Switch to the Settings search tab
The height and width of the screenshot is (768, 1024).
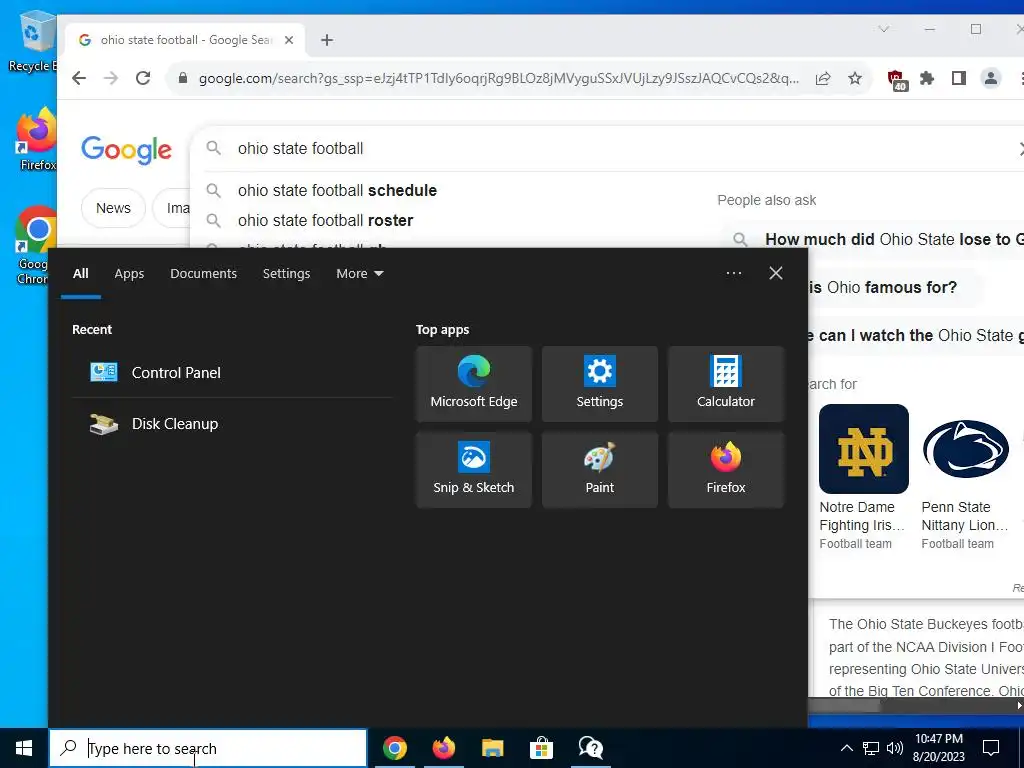coord(286,274)
